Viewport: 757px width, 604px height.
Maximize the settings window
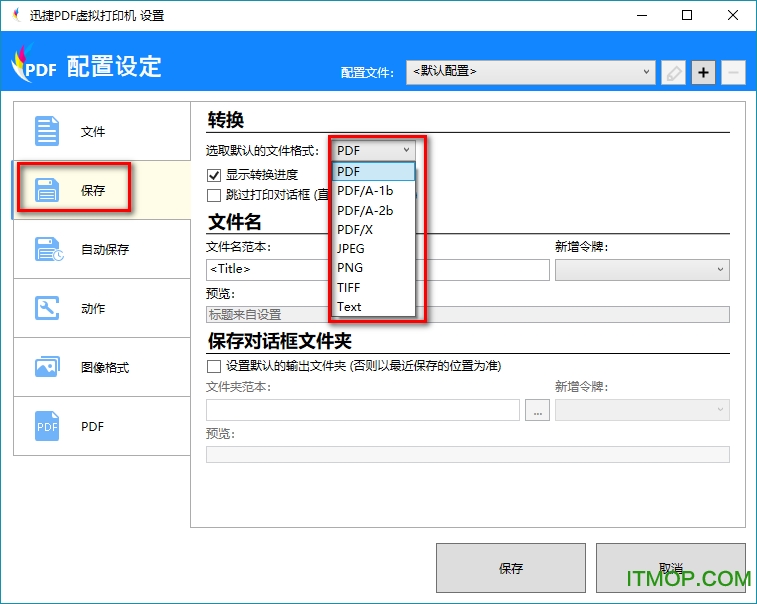pos(687,15)
